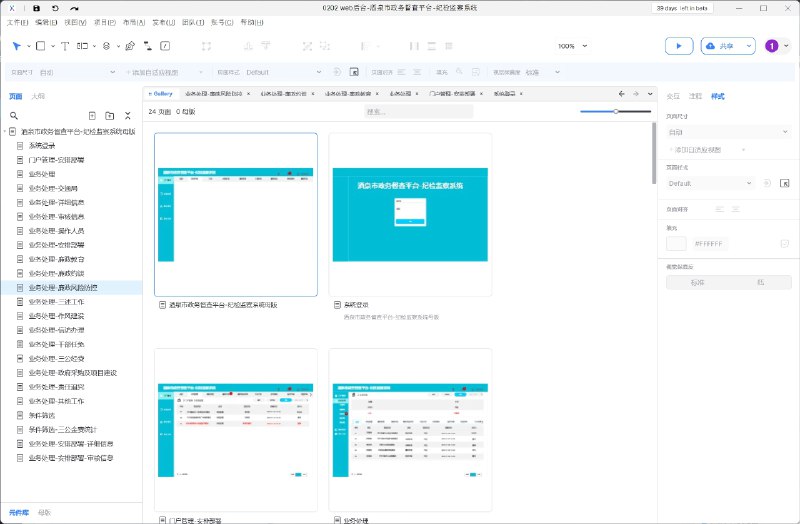The height and width of the screenshot is (524, 800).
Task: Open the white #FFFFFF fill color swatch
Action: [x=676, y=244]
